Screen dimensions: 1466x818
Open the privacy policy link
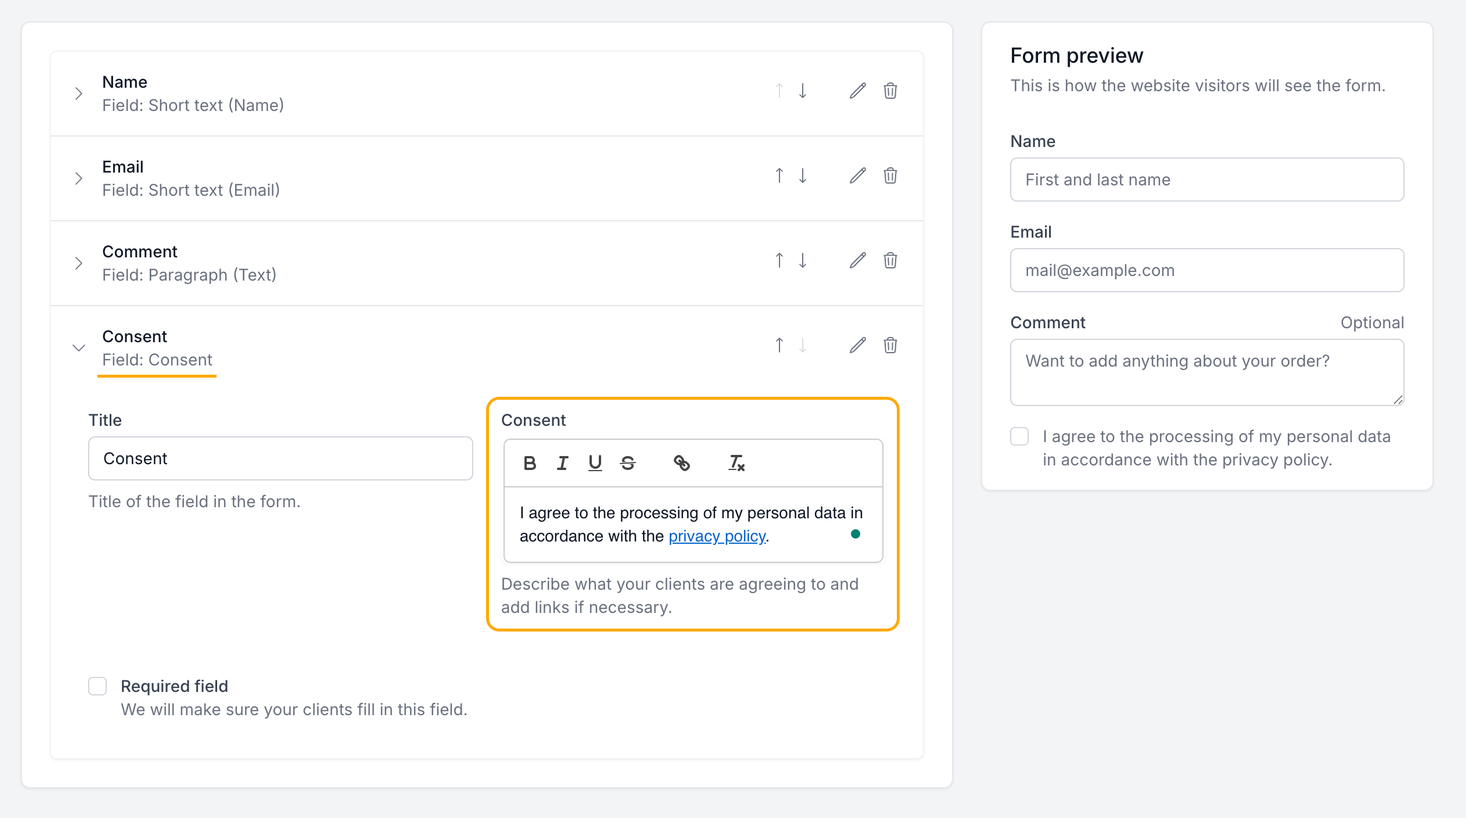717,536
